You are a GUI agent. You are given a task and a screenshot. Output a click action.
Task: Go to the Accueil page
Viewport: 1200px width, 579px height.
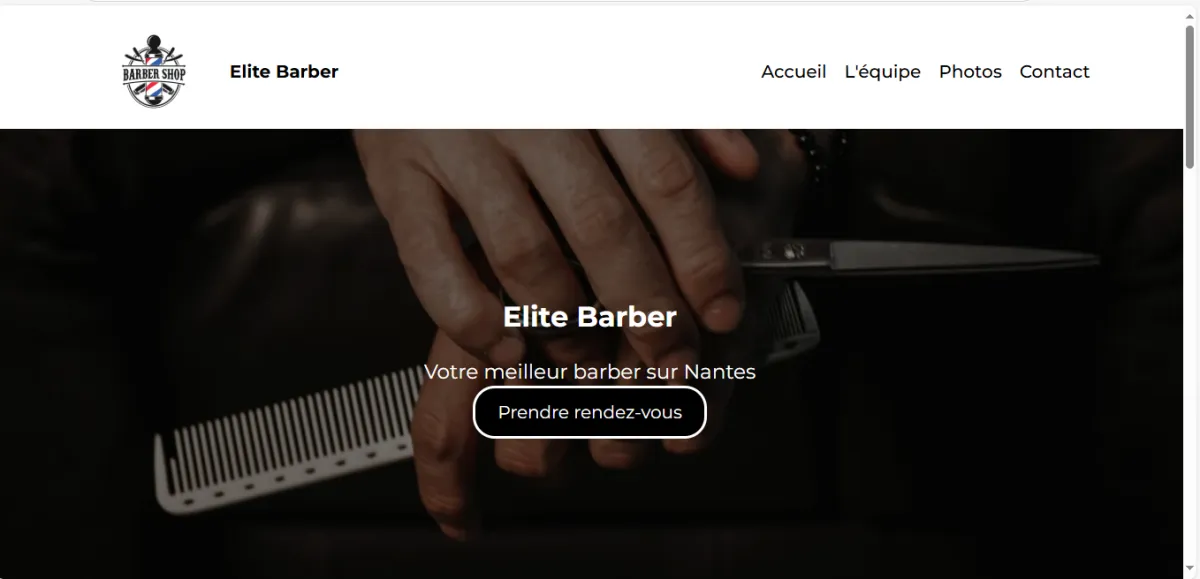[794, 72]
